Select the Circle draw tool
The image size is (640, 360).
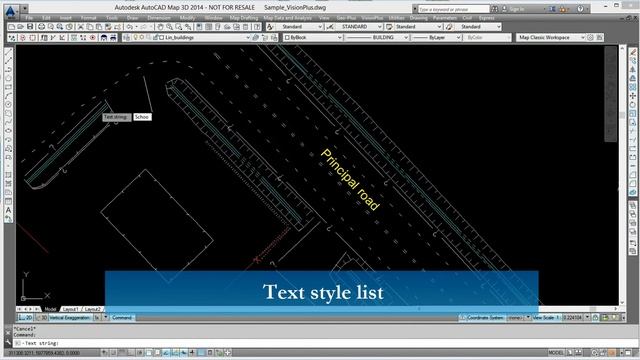tap(8, 104)
